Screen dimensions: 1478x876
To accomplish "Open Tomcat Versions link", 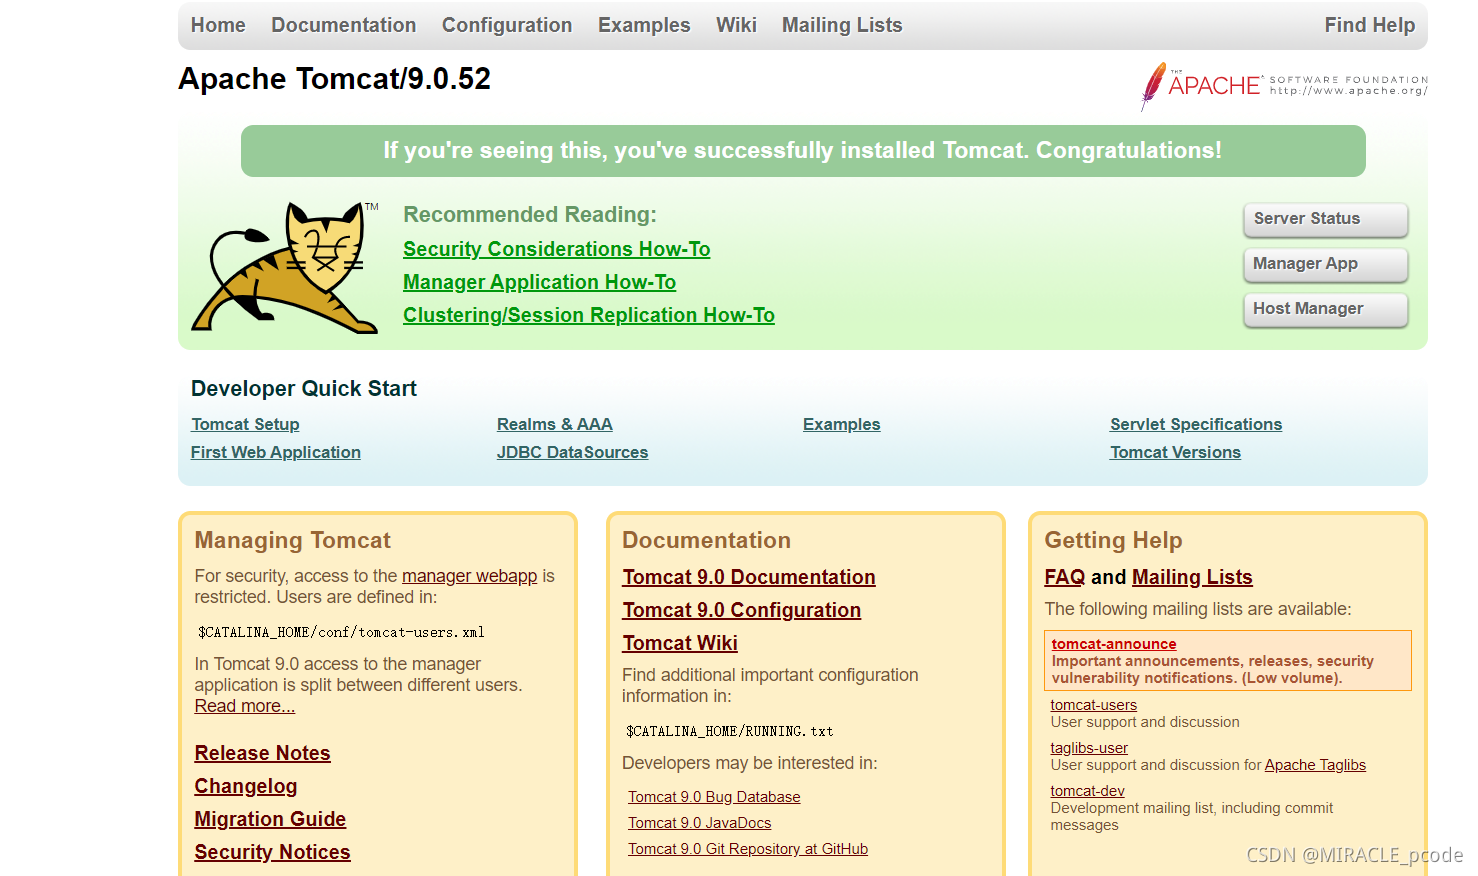I will tap(1175, 452).
